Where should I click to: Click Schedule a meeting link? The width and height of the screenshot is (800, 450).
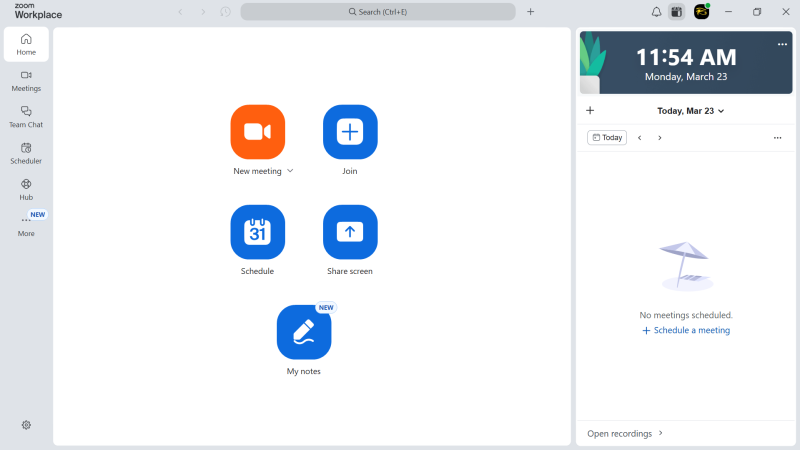point(686,330)
